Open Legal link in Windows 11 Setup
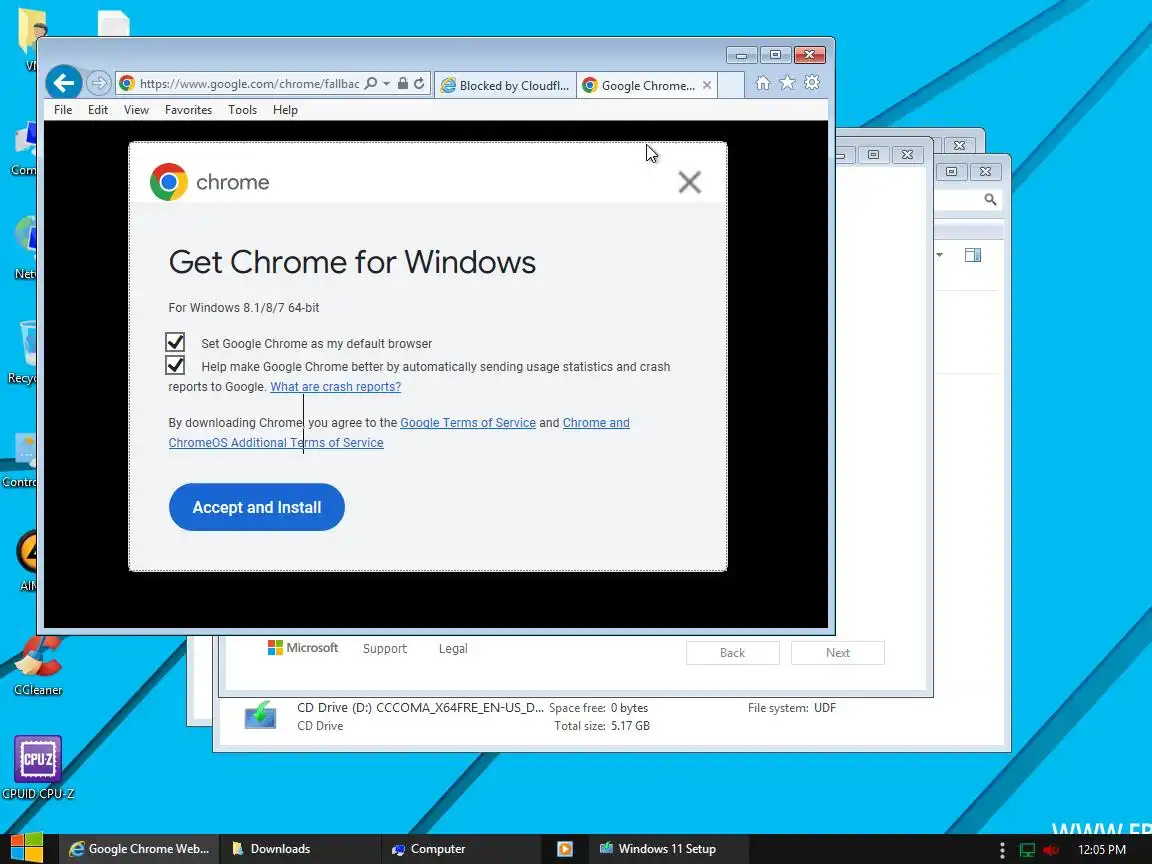The image size is (1152, 864). click(x=453, y=648)
